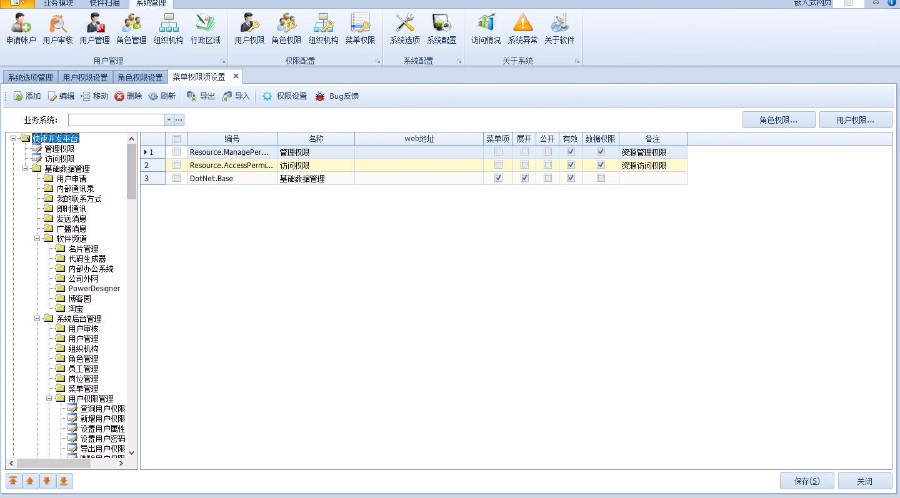
Task: Click the 保存(S) button
Action: click(806, 481)
